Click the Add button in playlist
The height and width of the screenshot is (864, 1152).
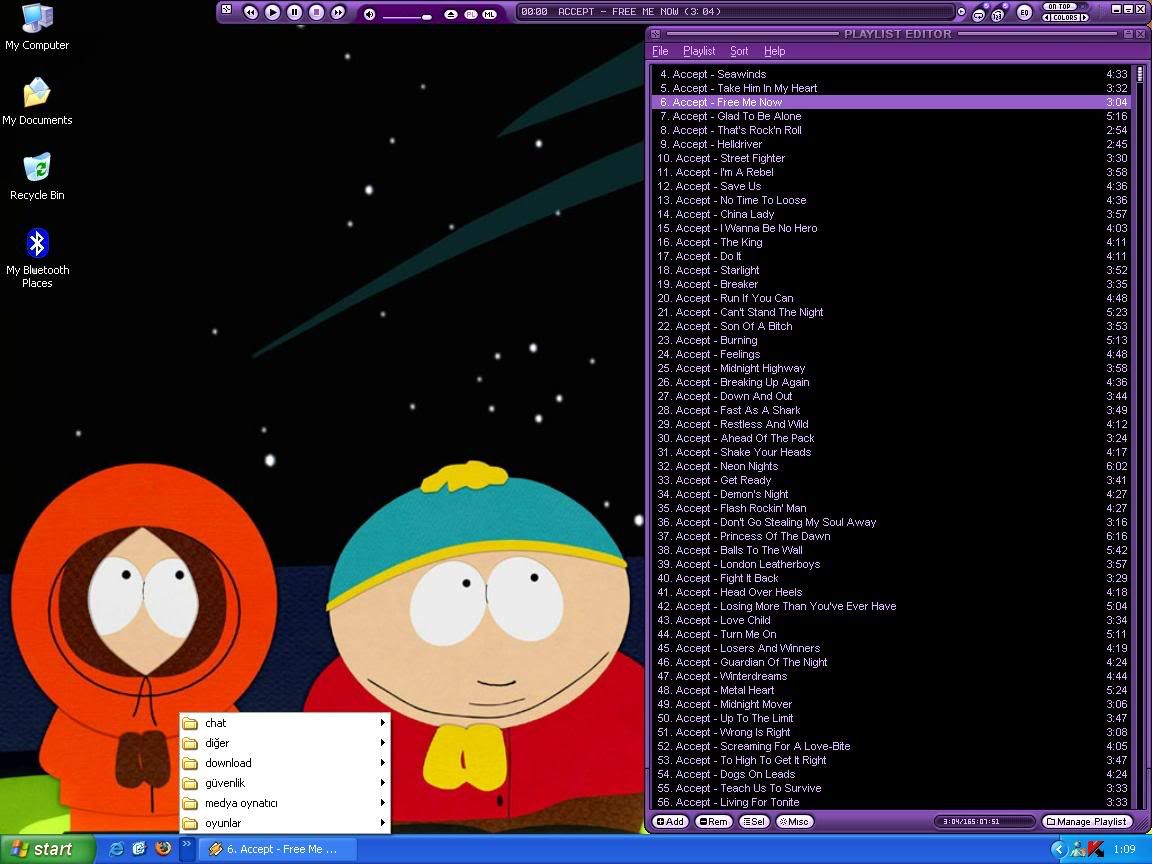click(670, 822)
